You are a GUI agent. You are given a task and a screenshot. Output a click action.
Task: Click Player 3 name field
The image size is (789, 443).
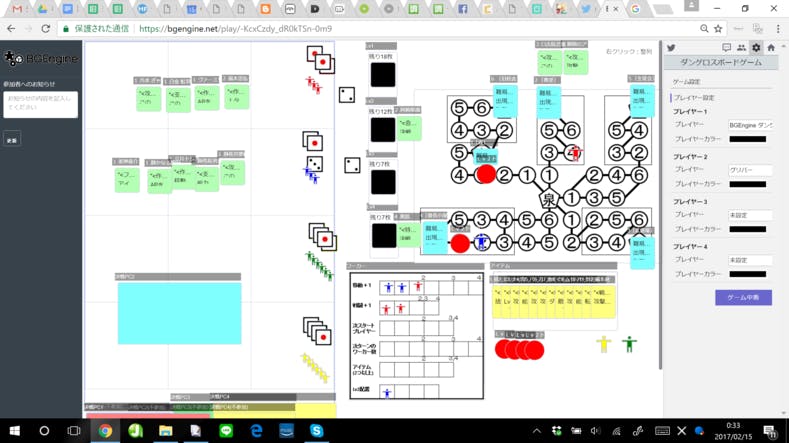tap(749, 215)
